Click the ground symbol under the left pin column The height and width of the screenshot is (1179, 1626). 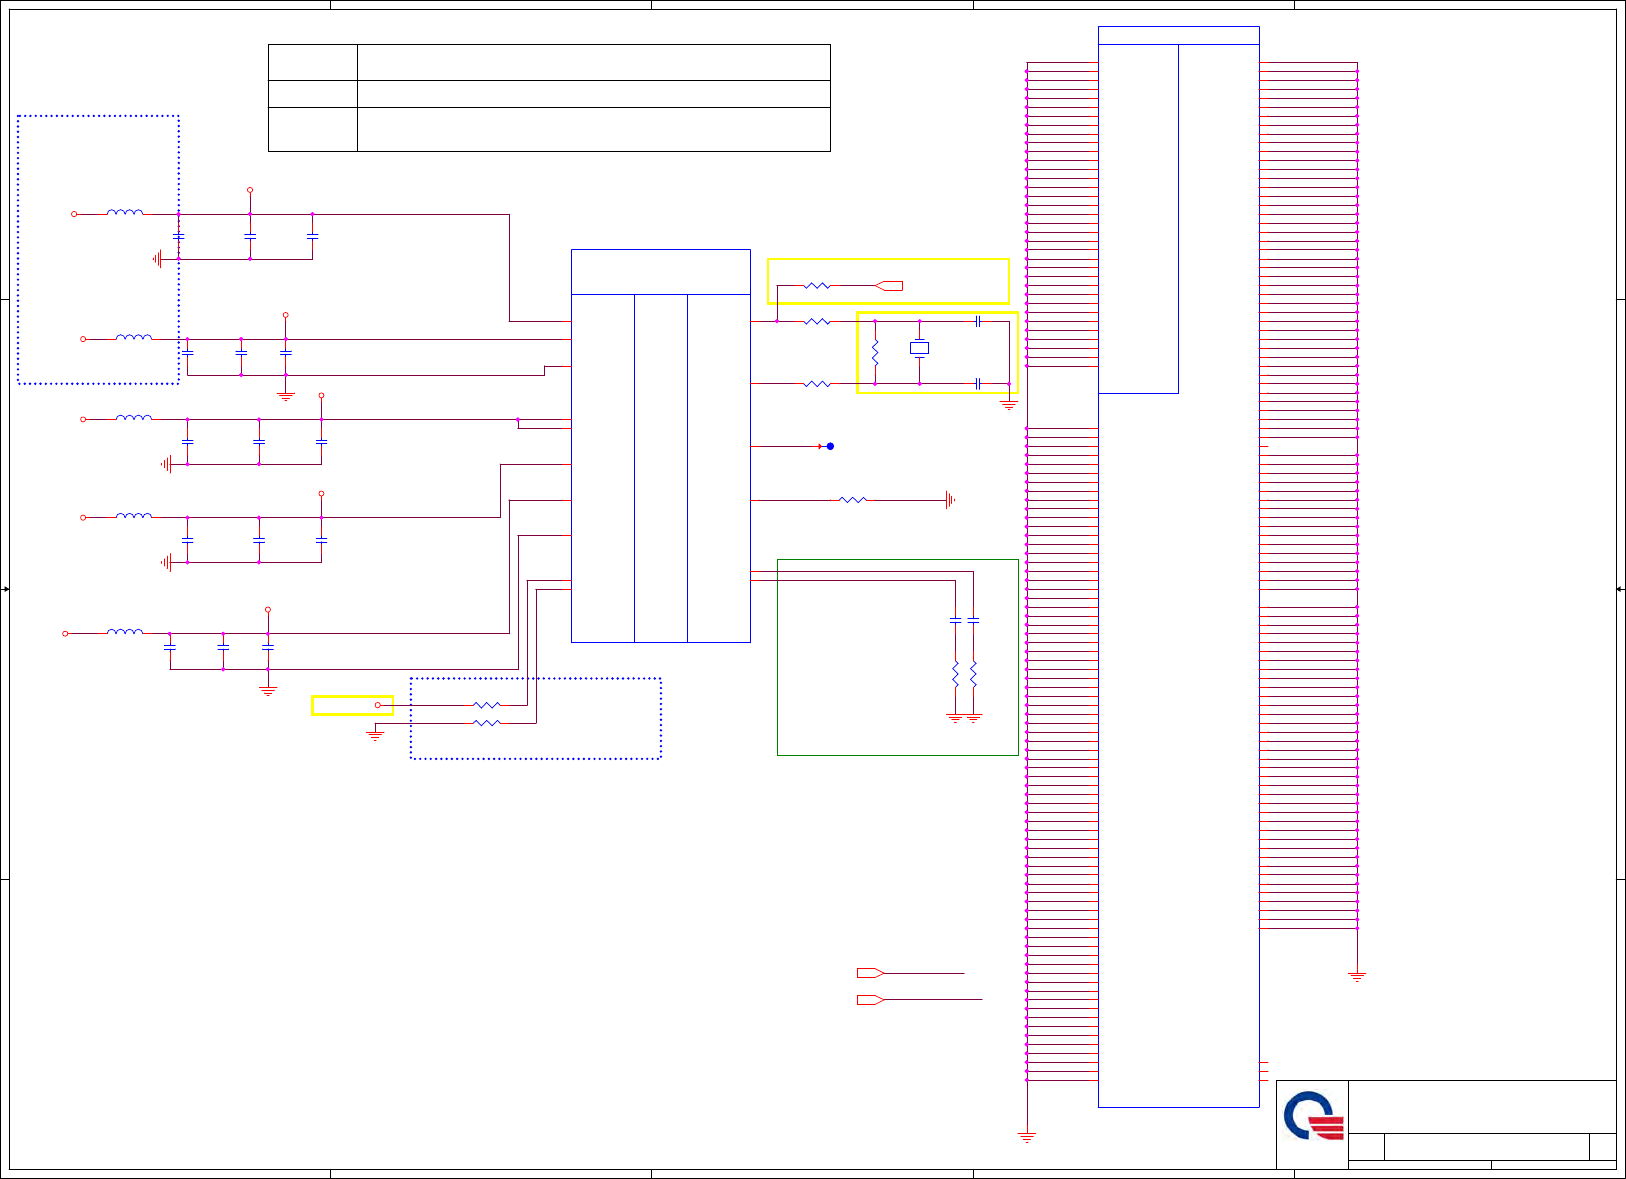pyautogui.click(x=1027, y=1137)
